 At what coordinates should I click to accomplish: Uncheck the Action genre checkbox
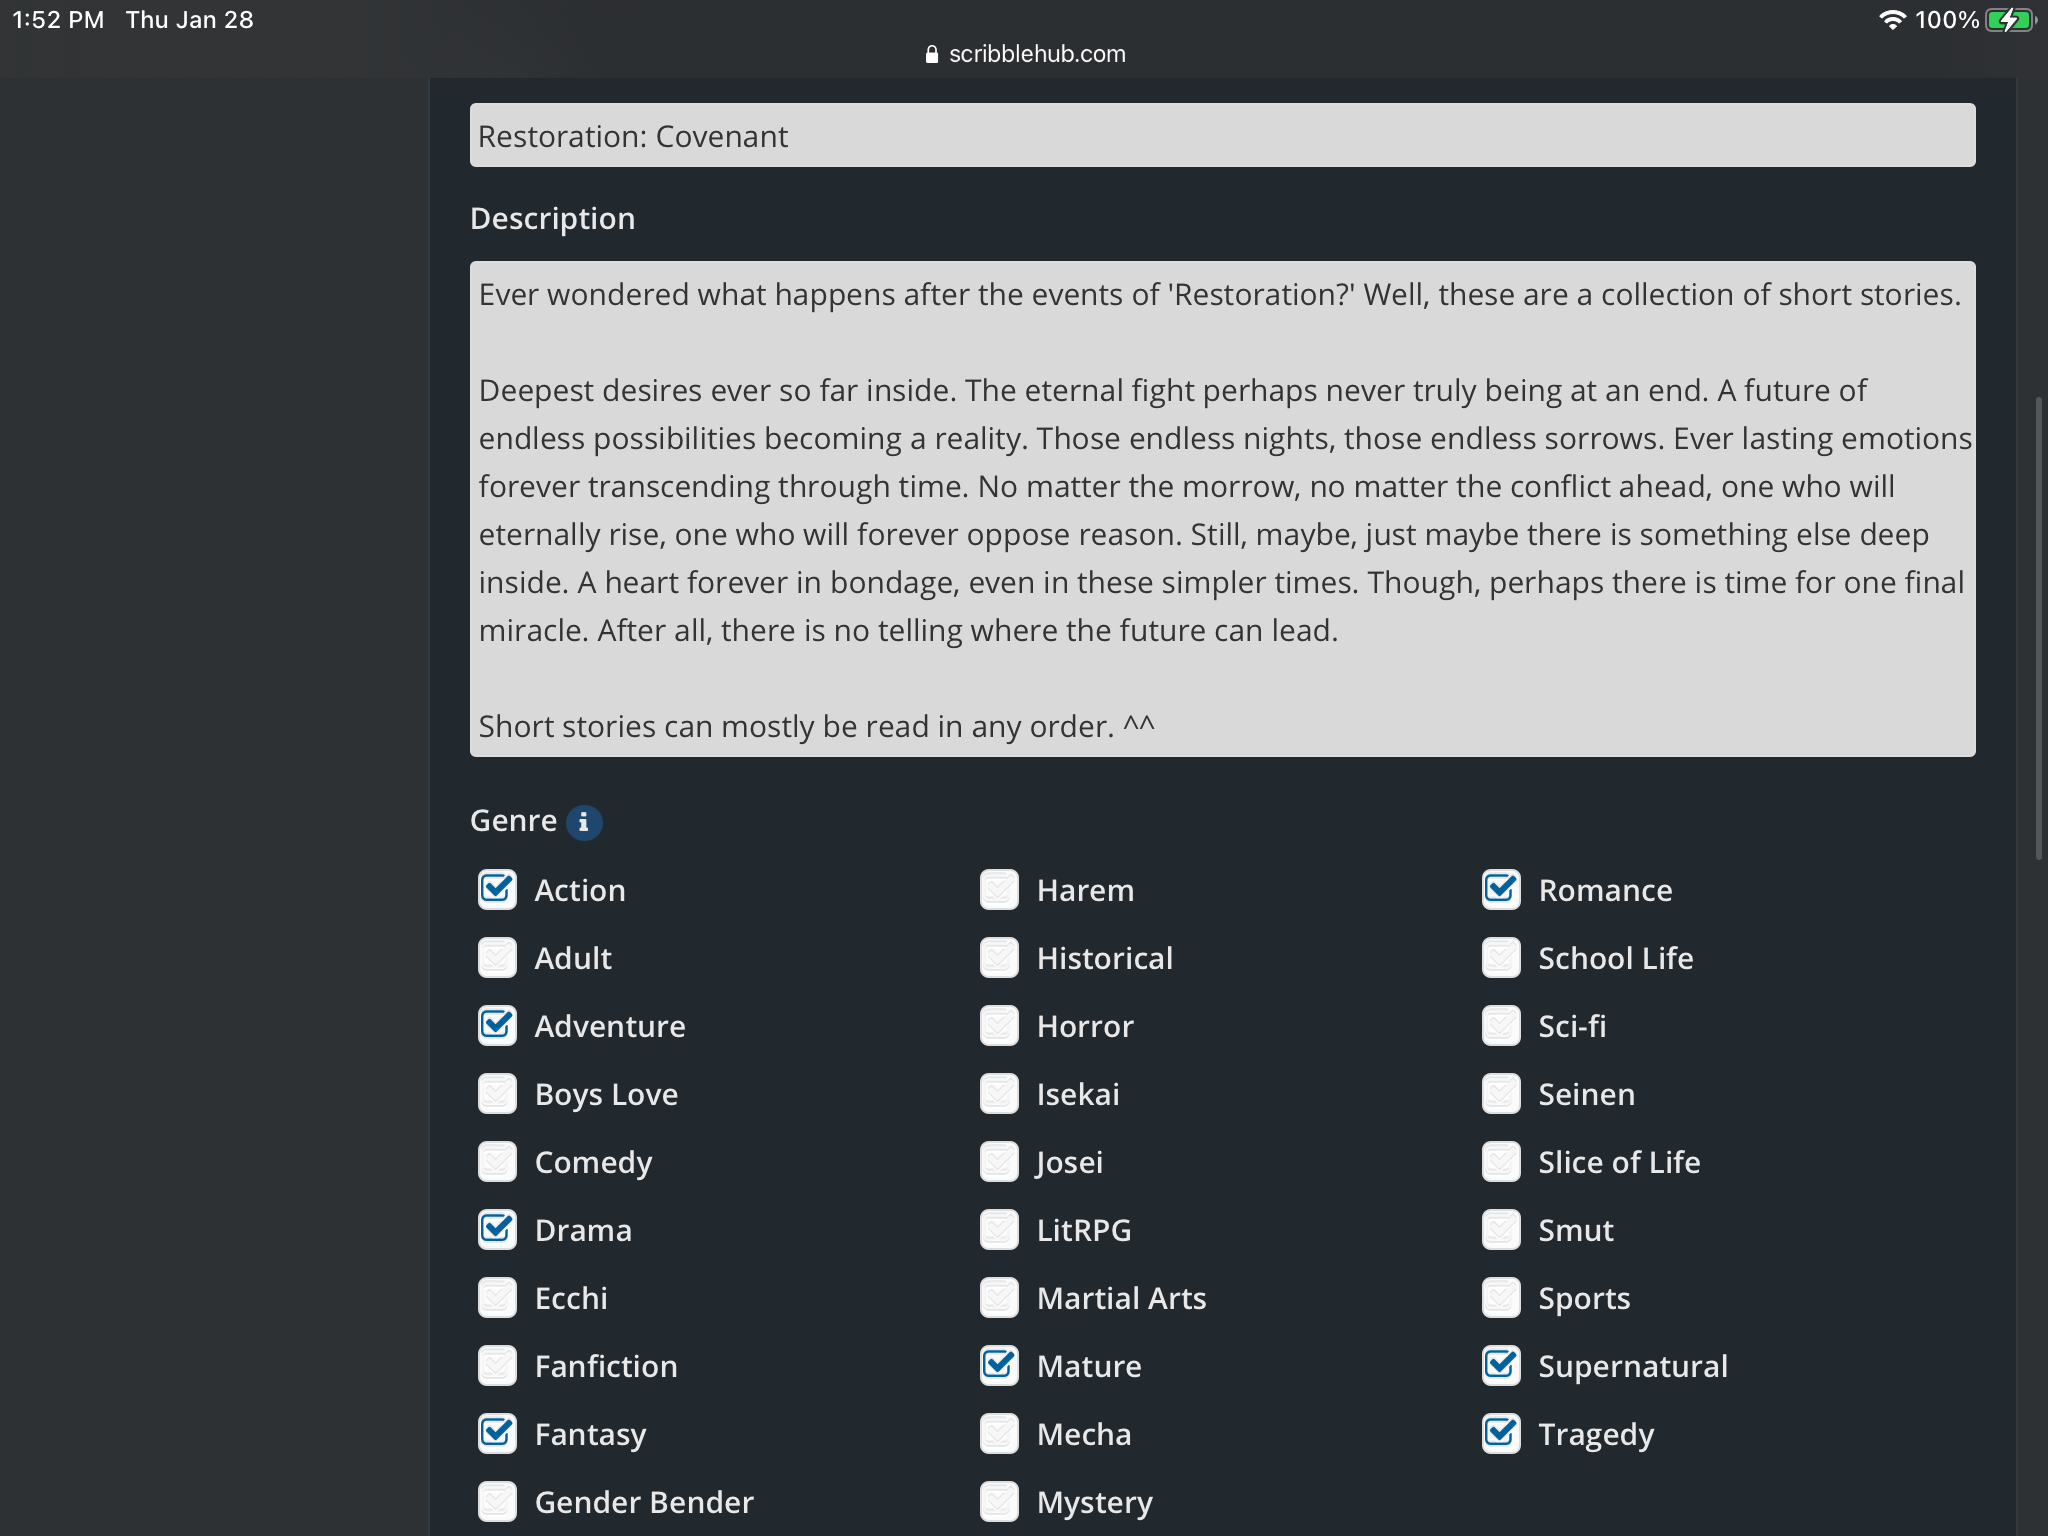coord(497,890)
